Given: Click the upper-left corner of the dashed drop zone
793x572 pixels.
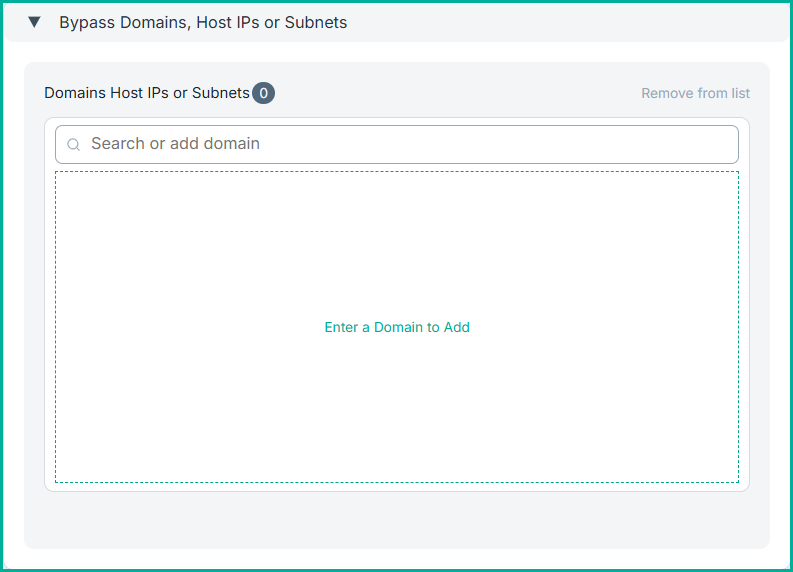Looking at the screenshot, I should tap(60, 176).
